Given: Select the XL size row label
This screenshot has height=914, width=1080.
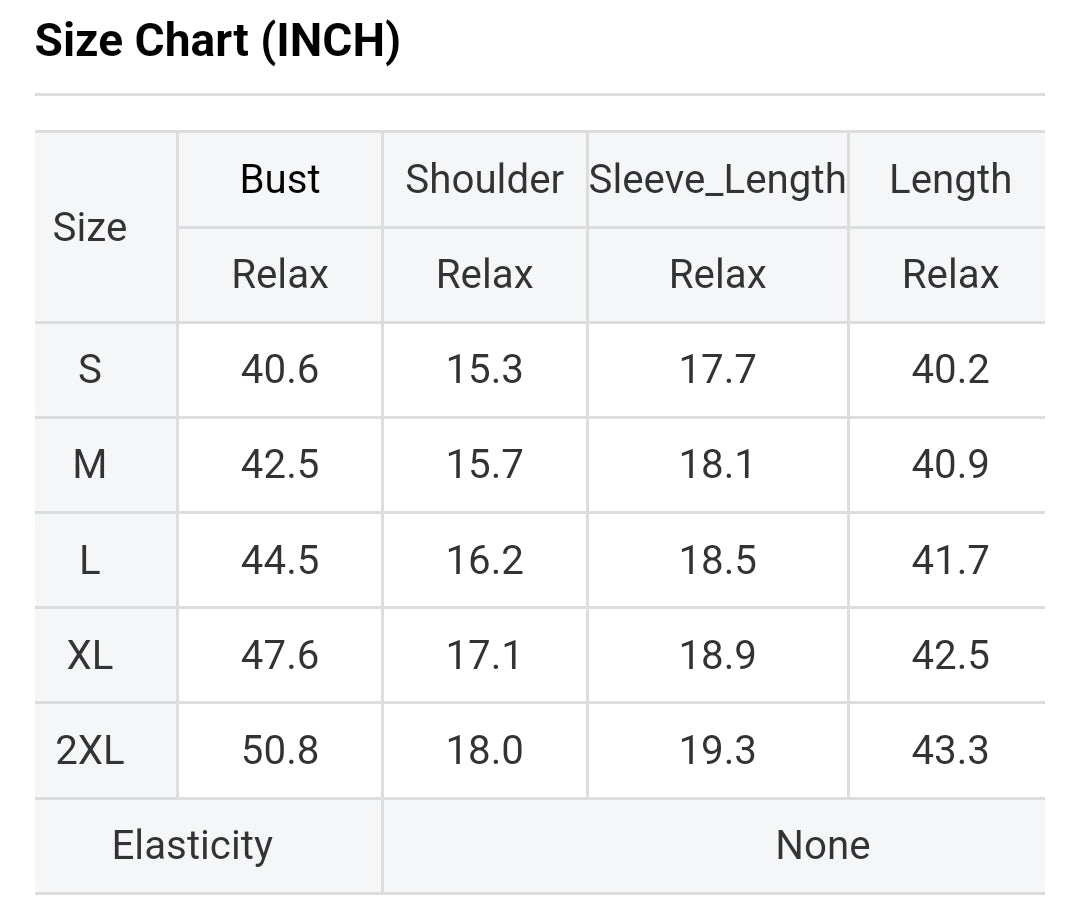Looking at the screenshot, I should pyautogui.click(x=90, y=655).
